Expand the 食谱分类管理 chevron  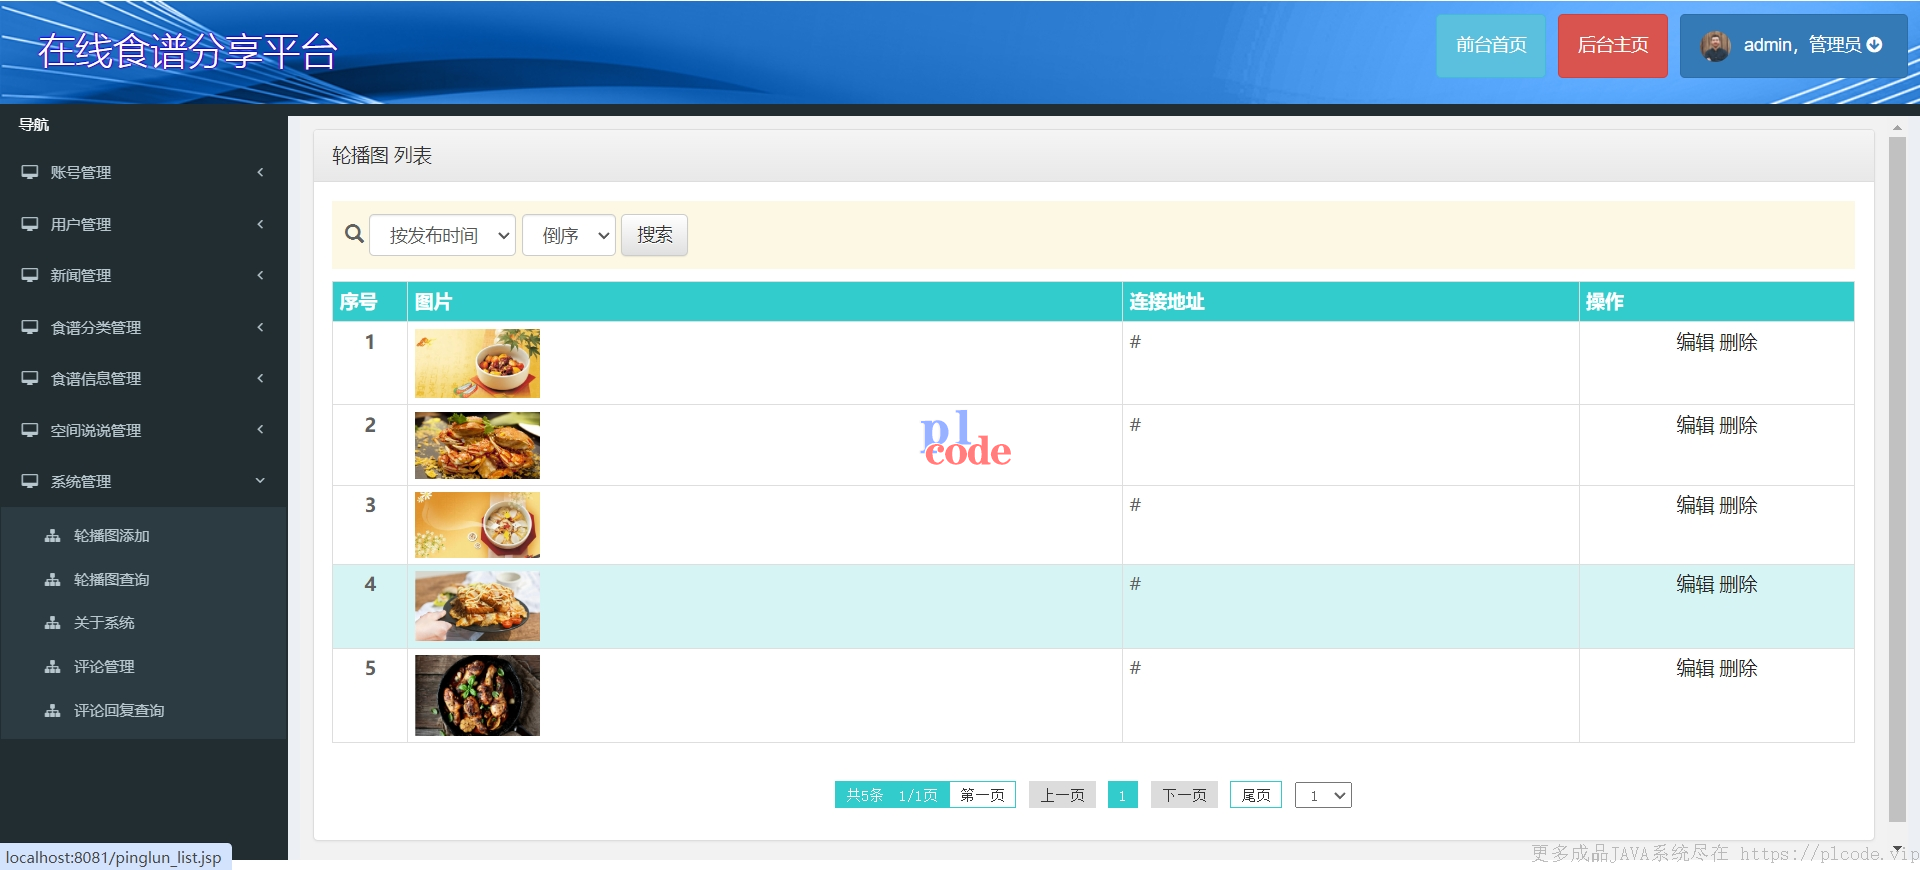[260, 327]
